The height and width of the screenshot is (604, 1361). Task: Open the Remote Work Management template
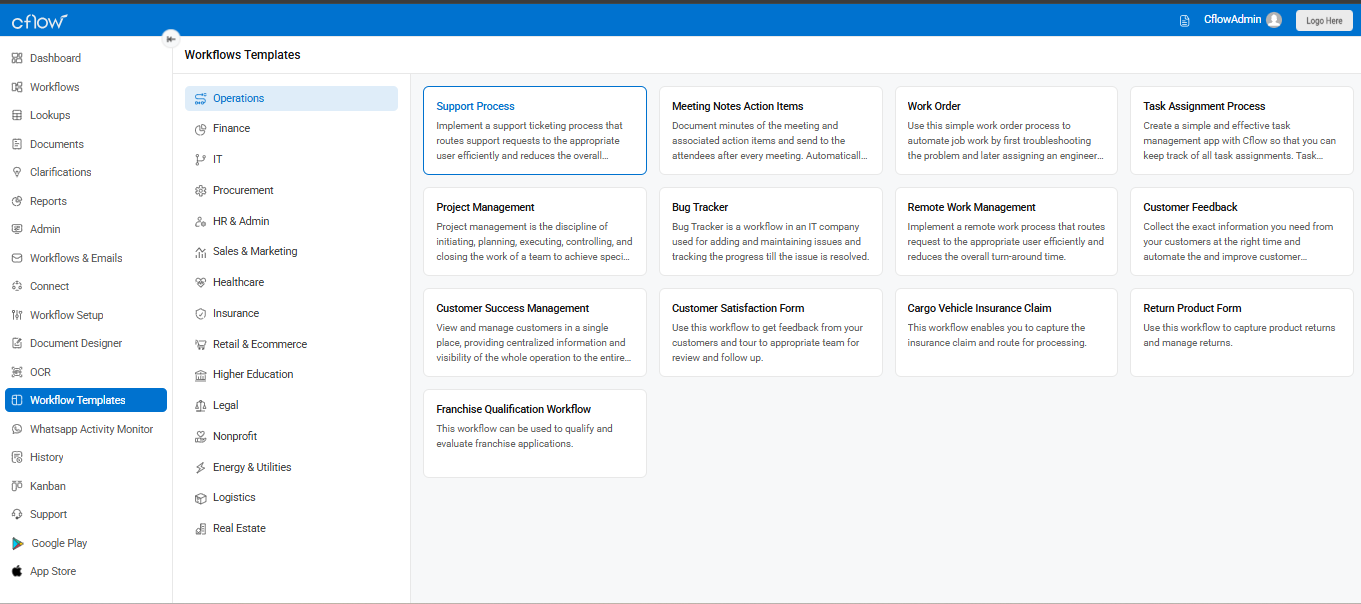click(1006, 232)
